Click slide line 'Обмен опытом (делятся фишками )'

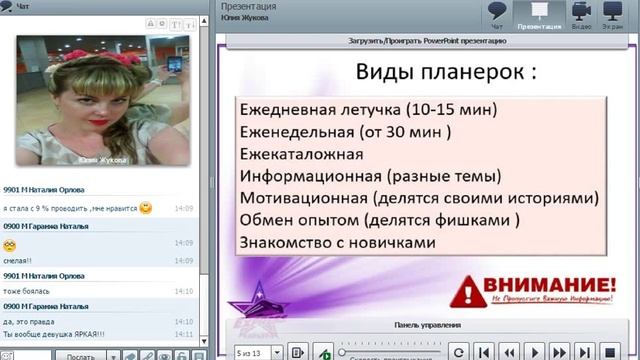coord(380,220)
